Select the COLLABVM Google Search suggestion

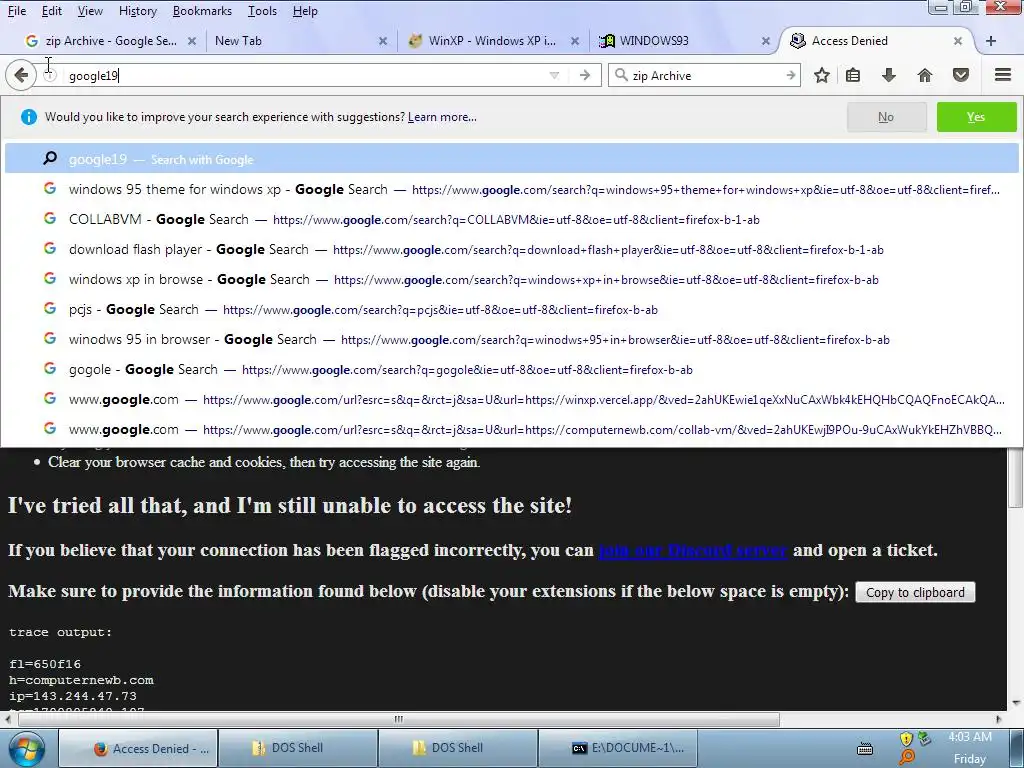511,219
